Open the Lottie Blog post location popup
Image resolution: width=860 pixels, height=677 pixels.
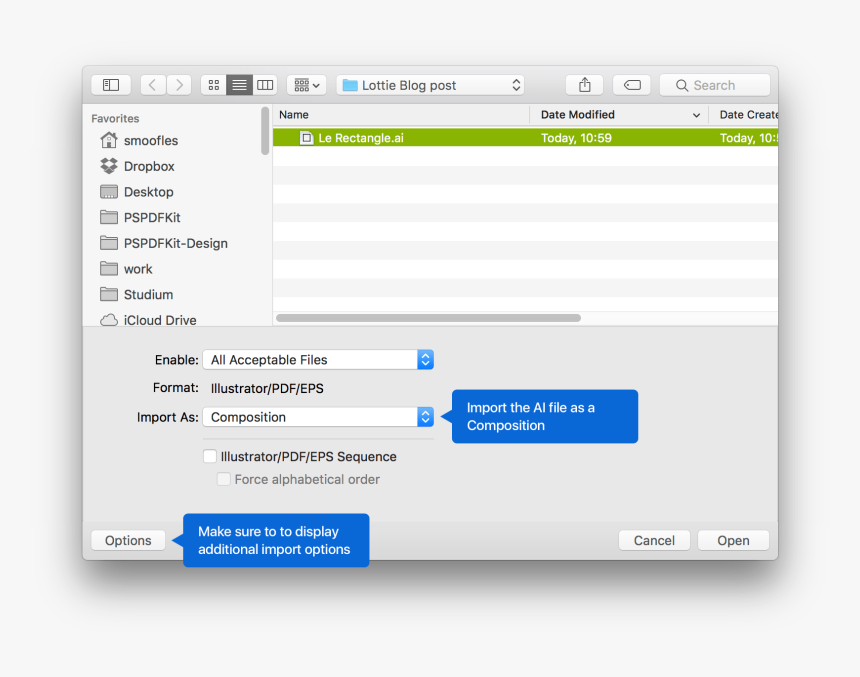point(431,85)
